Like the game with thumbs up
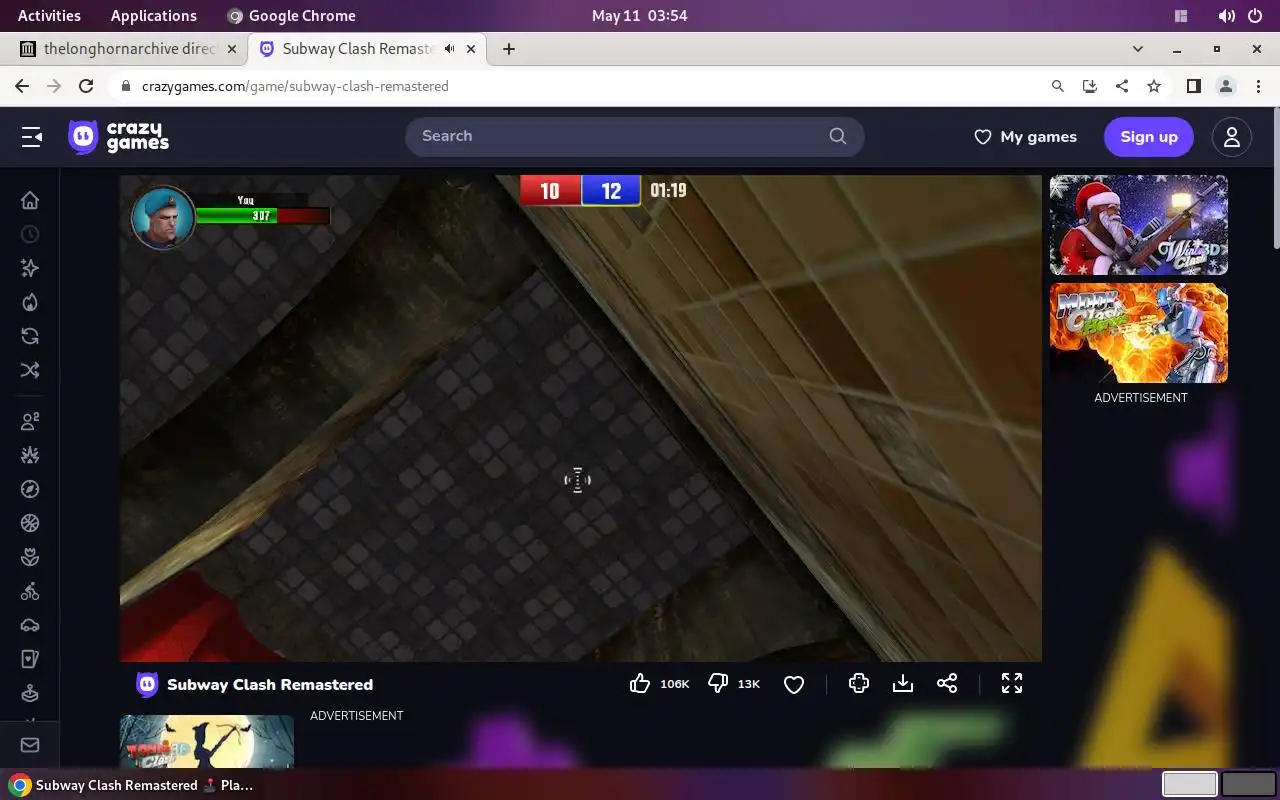This screenshot has width=1280, height=800. tap(640, 684)
